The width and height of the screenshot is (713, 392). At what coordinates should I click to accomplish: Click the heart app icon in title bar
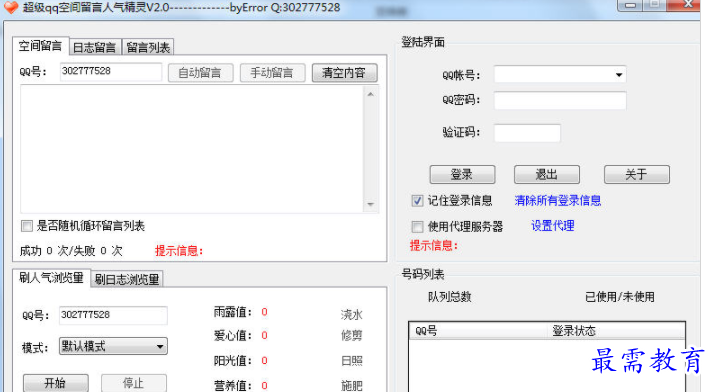pos(10,7)
